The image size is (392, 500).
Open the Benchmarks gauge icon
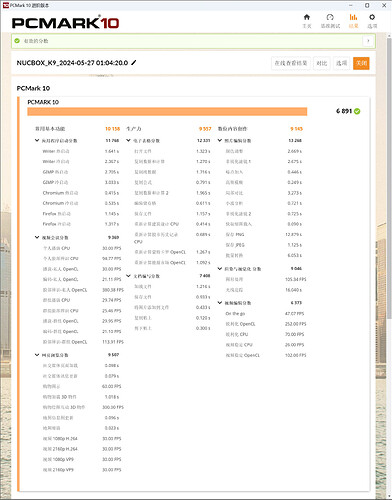pyautogui.click(x=330, y=17)
